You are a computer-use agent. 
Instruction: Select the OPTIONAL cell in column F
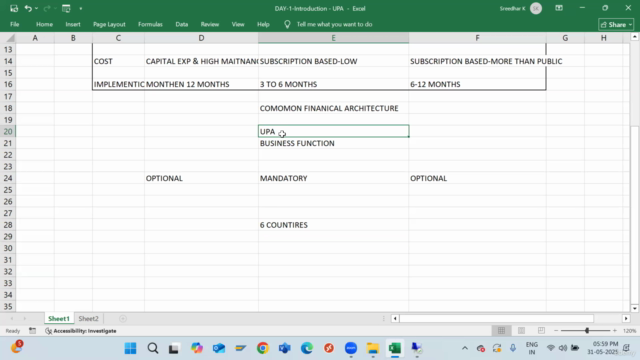tap(477, 178)
